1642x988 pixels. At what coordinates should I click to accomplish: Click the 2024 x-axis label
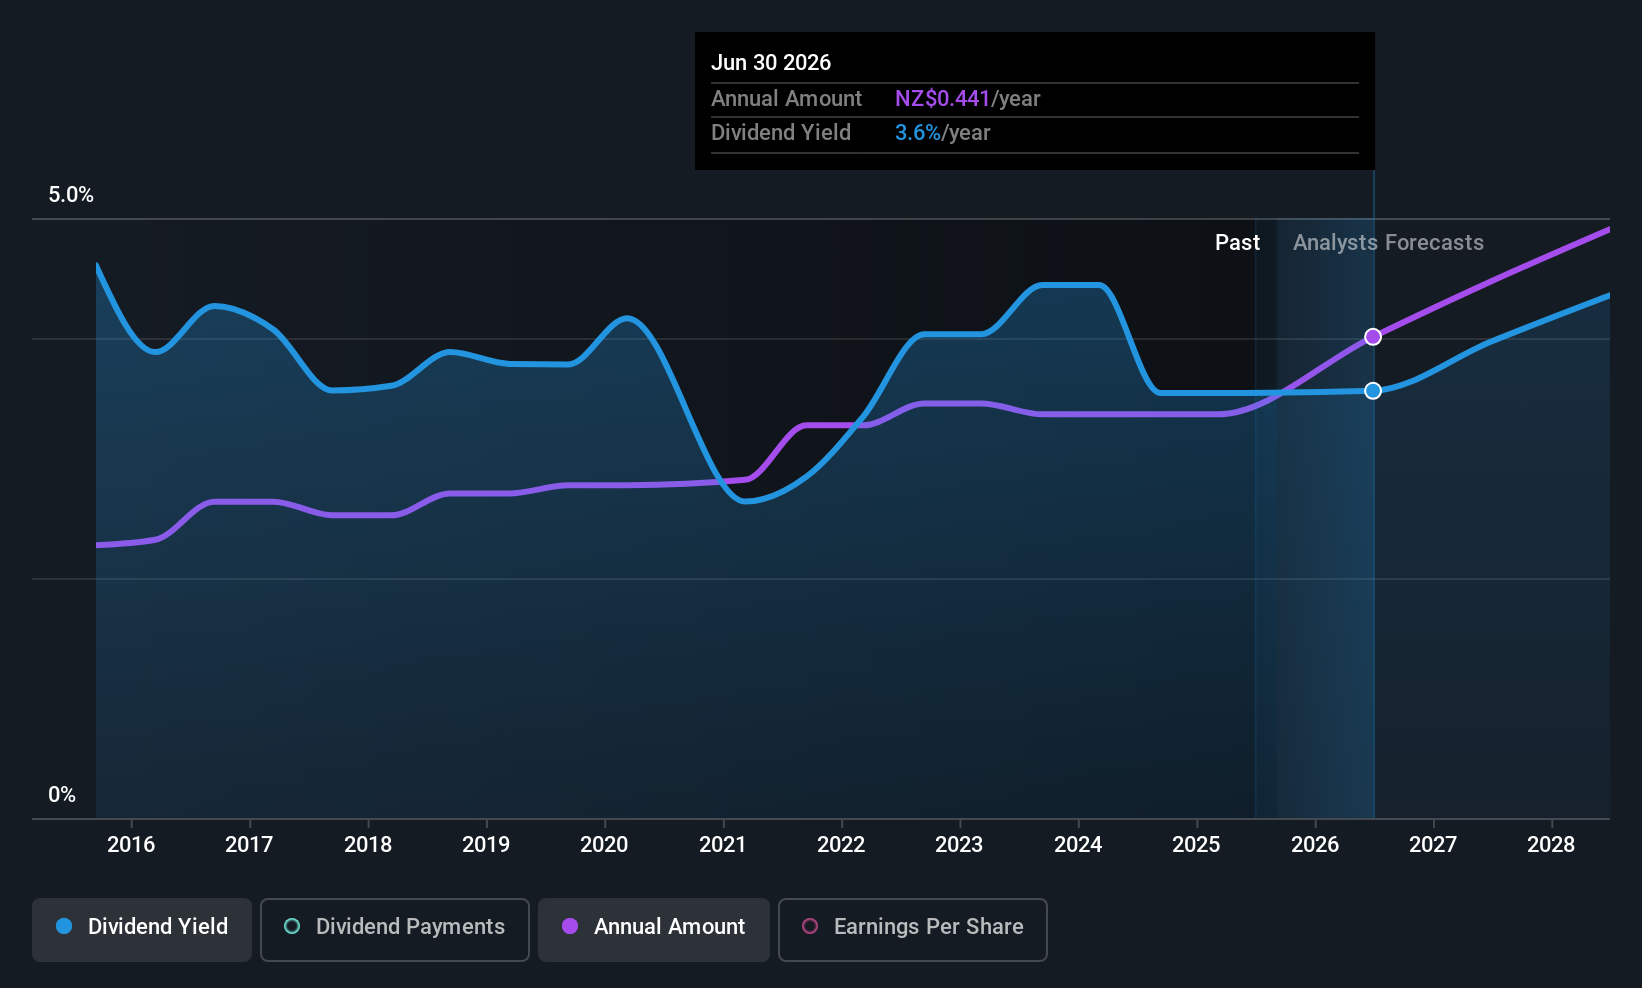point(1078,845)
